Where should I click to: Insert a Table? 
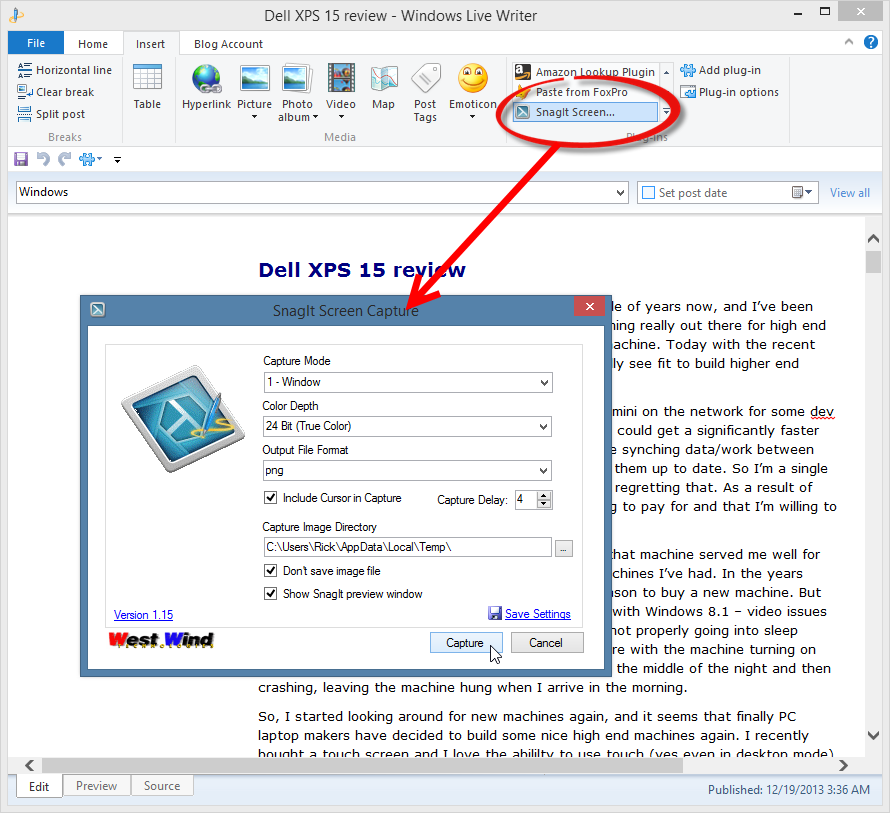pos(147,87)
